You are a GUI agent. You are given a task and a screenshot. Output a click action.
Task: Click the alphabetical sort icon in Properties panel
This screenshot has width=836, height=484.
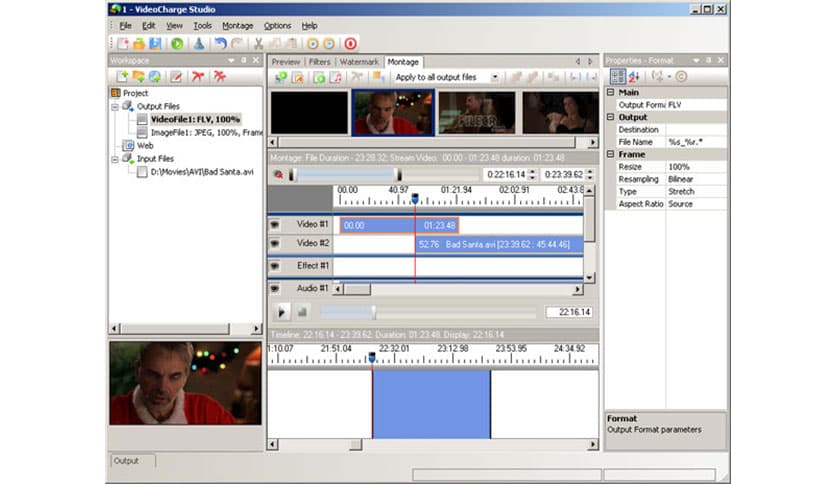point(634,77)
